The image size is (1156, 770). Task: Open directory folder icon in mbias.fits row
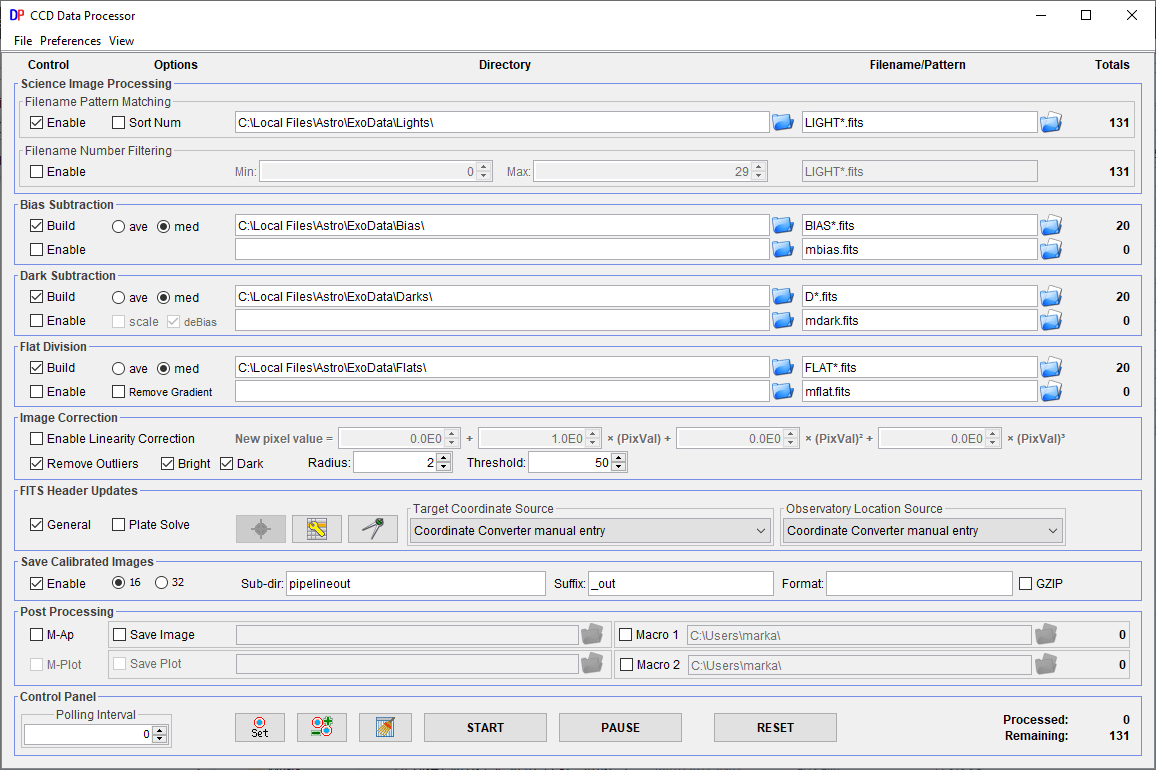point(782,249)
